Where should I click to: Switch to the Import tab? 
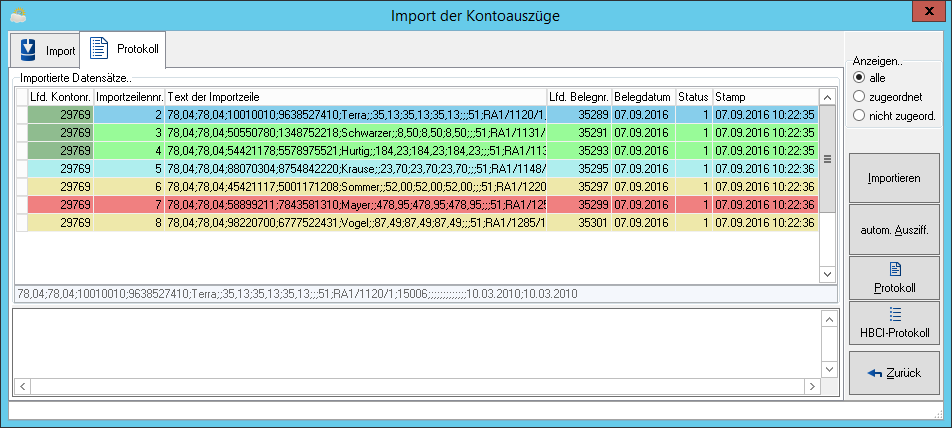pos(45,50)
